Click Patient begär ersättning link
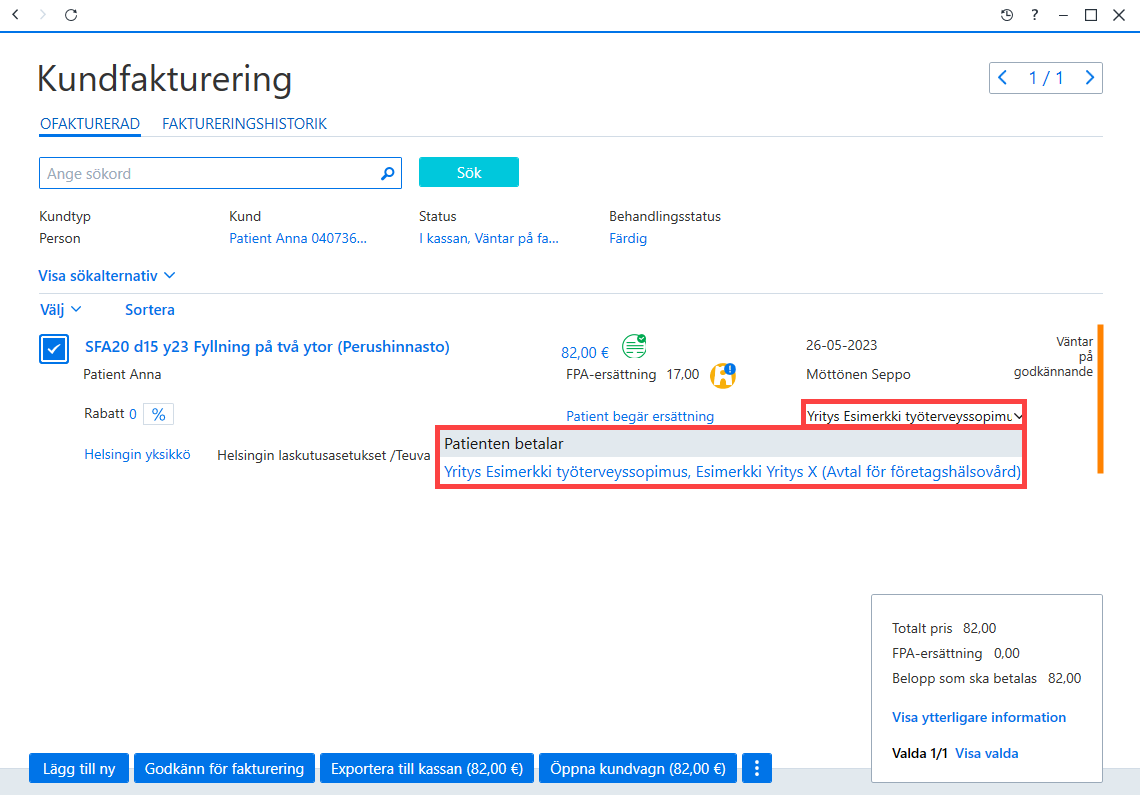 click(640, 416)
